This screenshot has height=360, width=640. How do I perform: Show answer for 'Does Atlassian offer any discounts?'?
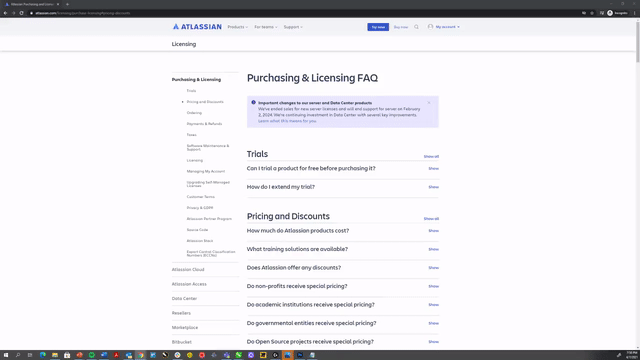tap(433, 268)
